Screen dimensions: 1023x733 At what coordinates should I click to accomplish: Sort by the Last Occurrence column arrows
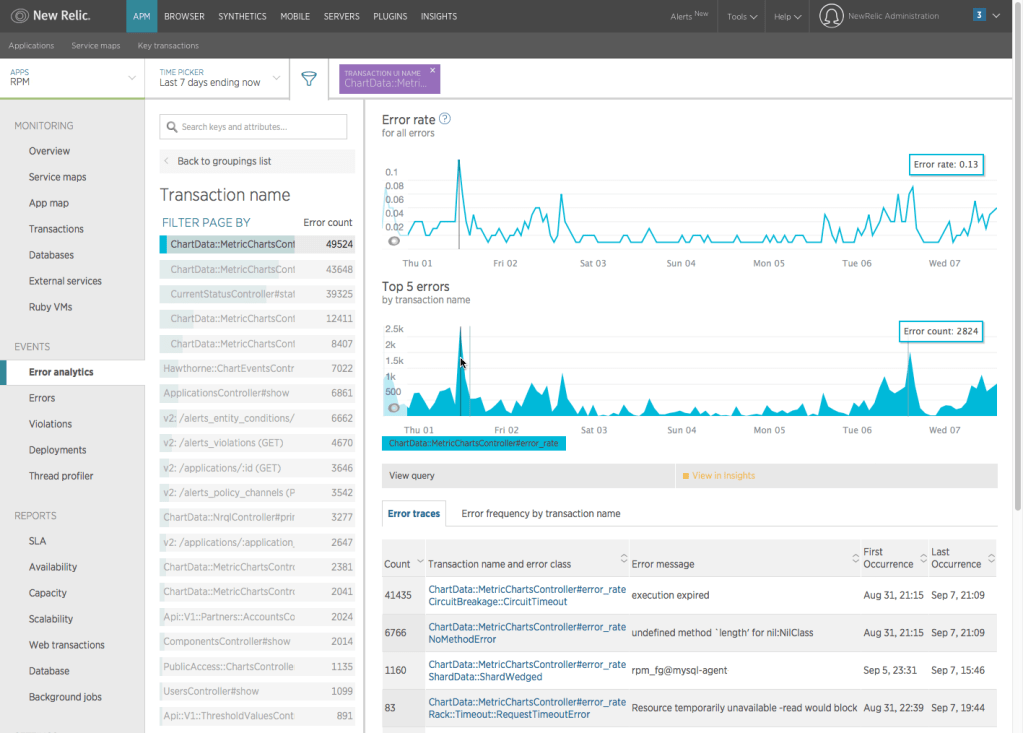tap(990, 558)
